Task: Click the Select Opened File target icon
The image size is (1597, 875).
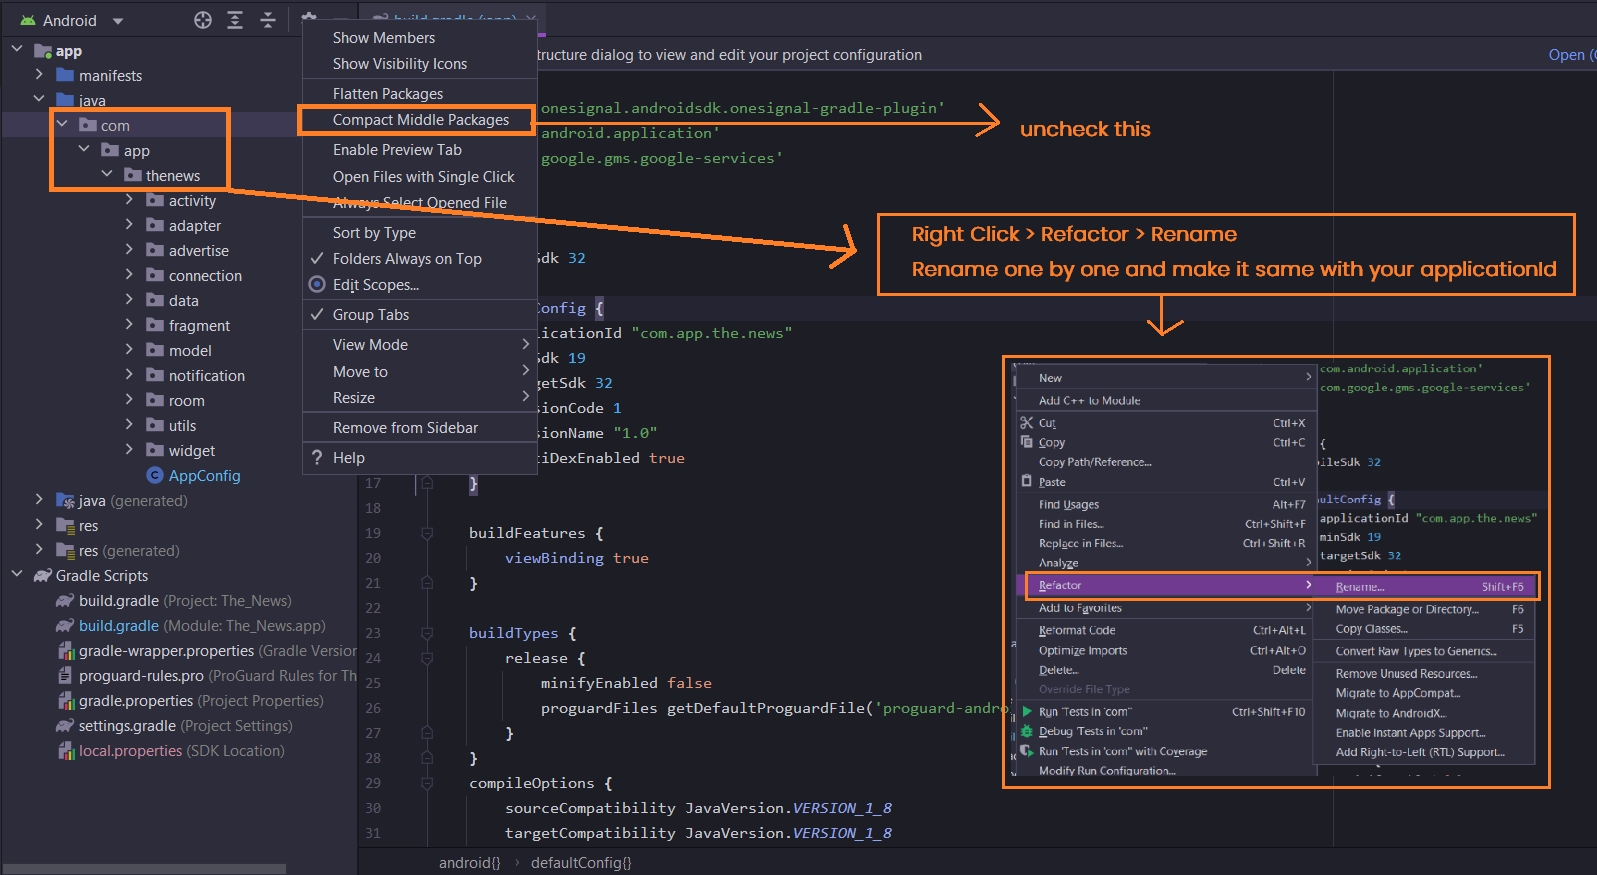Action: 203,20
